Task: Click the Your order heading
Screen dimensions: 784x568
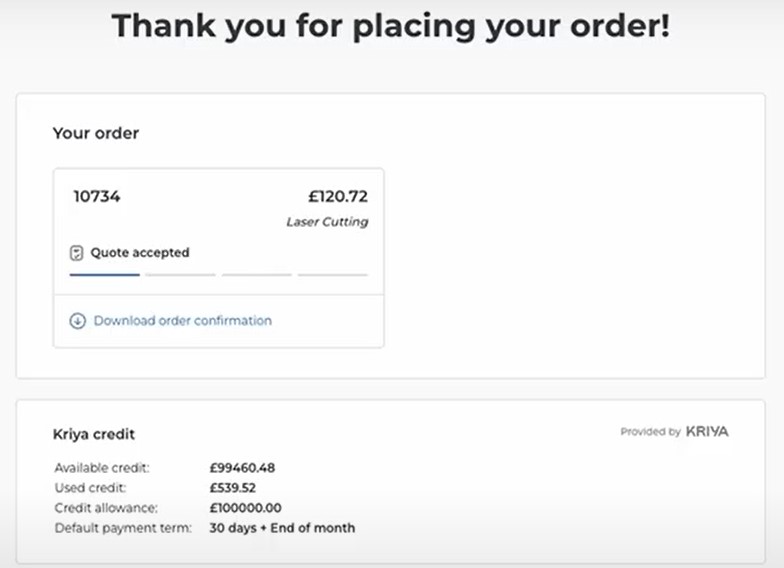Action: (96, 133)
